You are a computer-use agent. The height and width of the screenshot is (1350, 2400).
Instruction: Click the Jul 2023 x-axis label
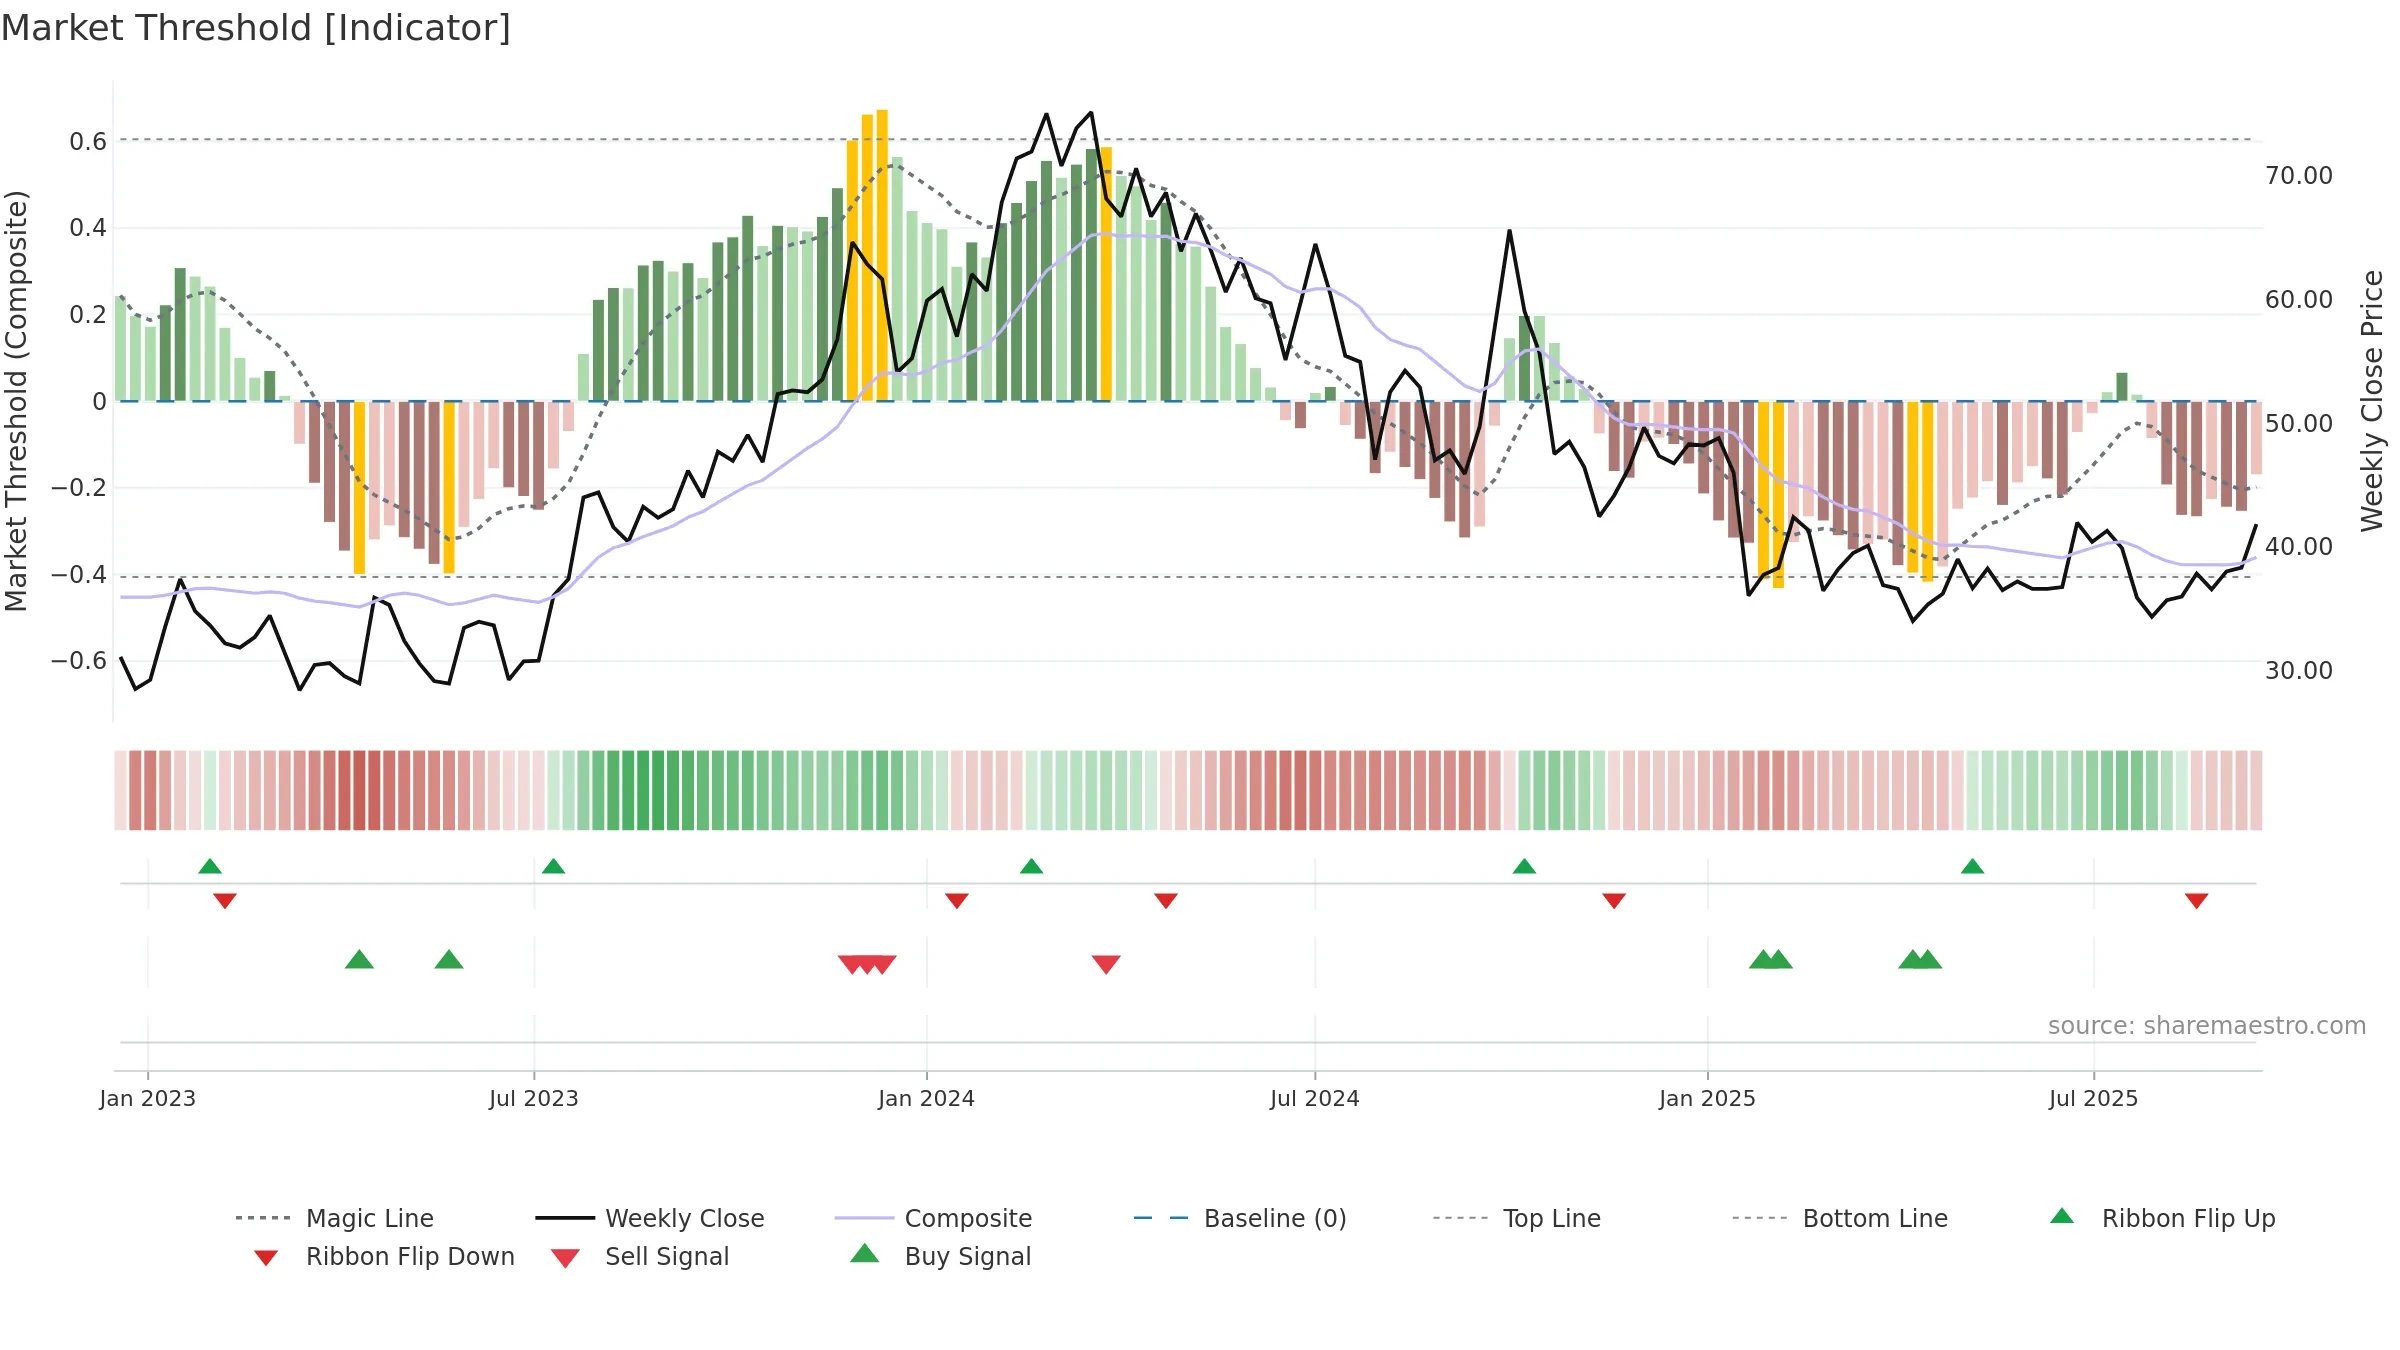(x=534, y=1099)
